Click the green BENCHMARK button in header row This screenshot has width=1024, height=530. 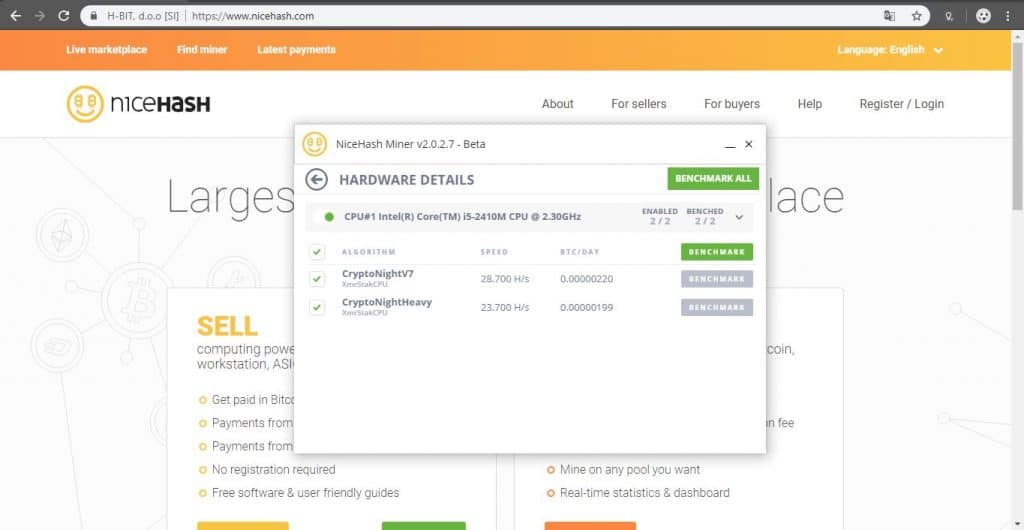(x=716, y=252)
